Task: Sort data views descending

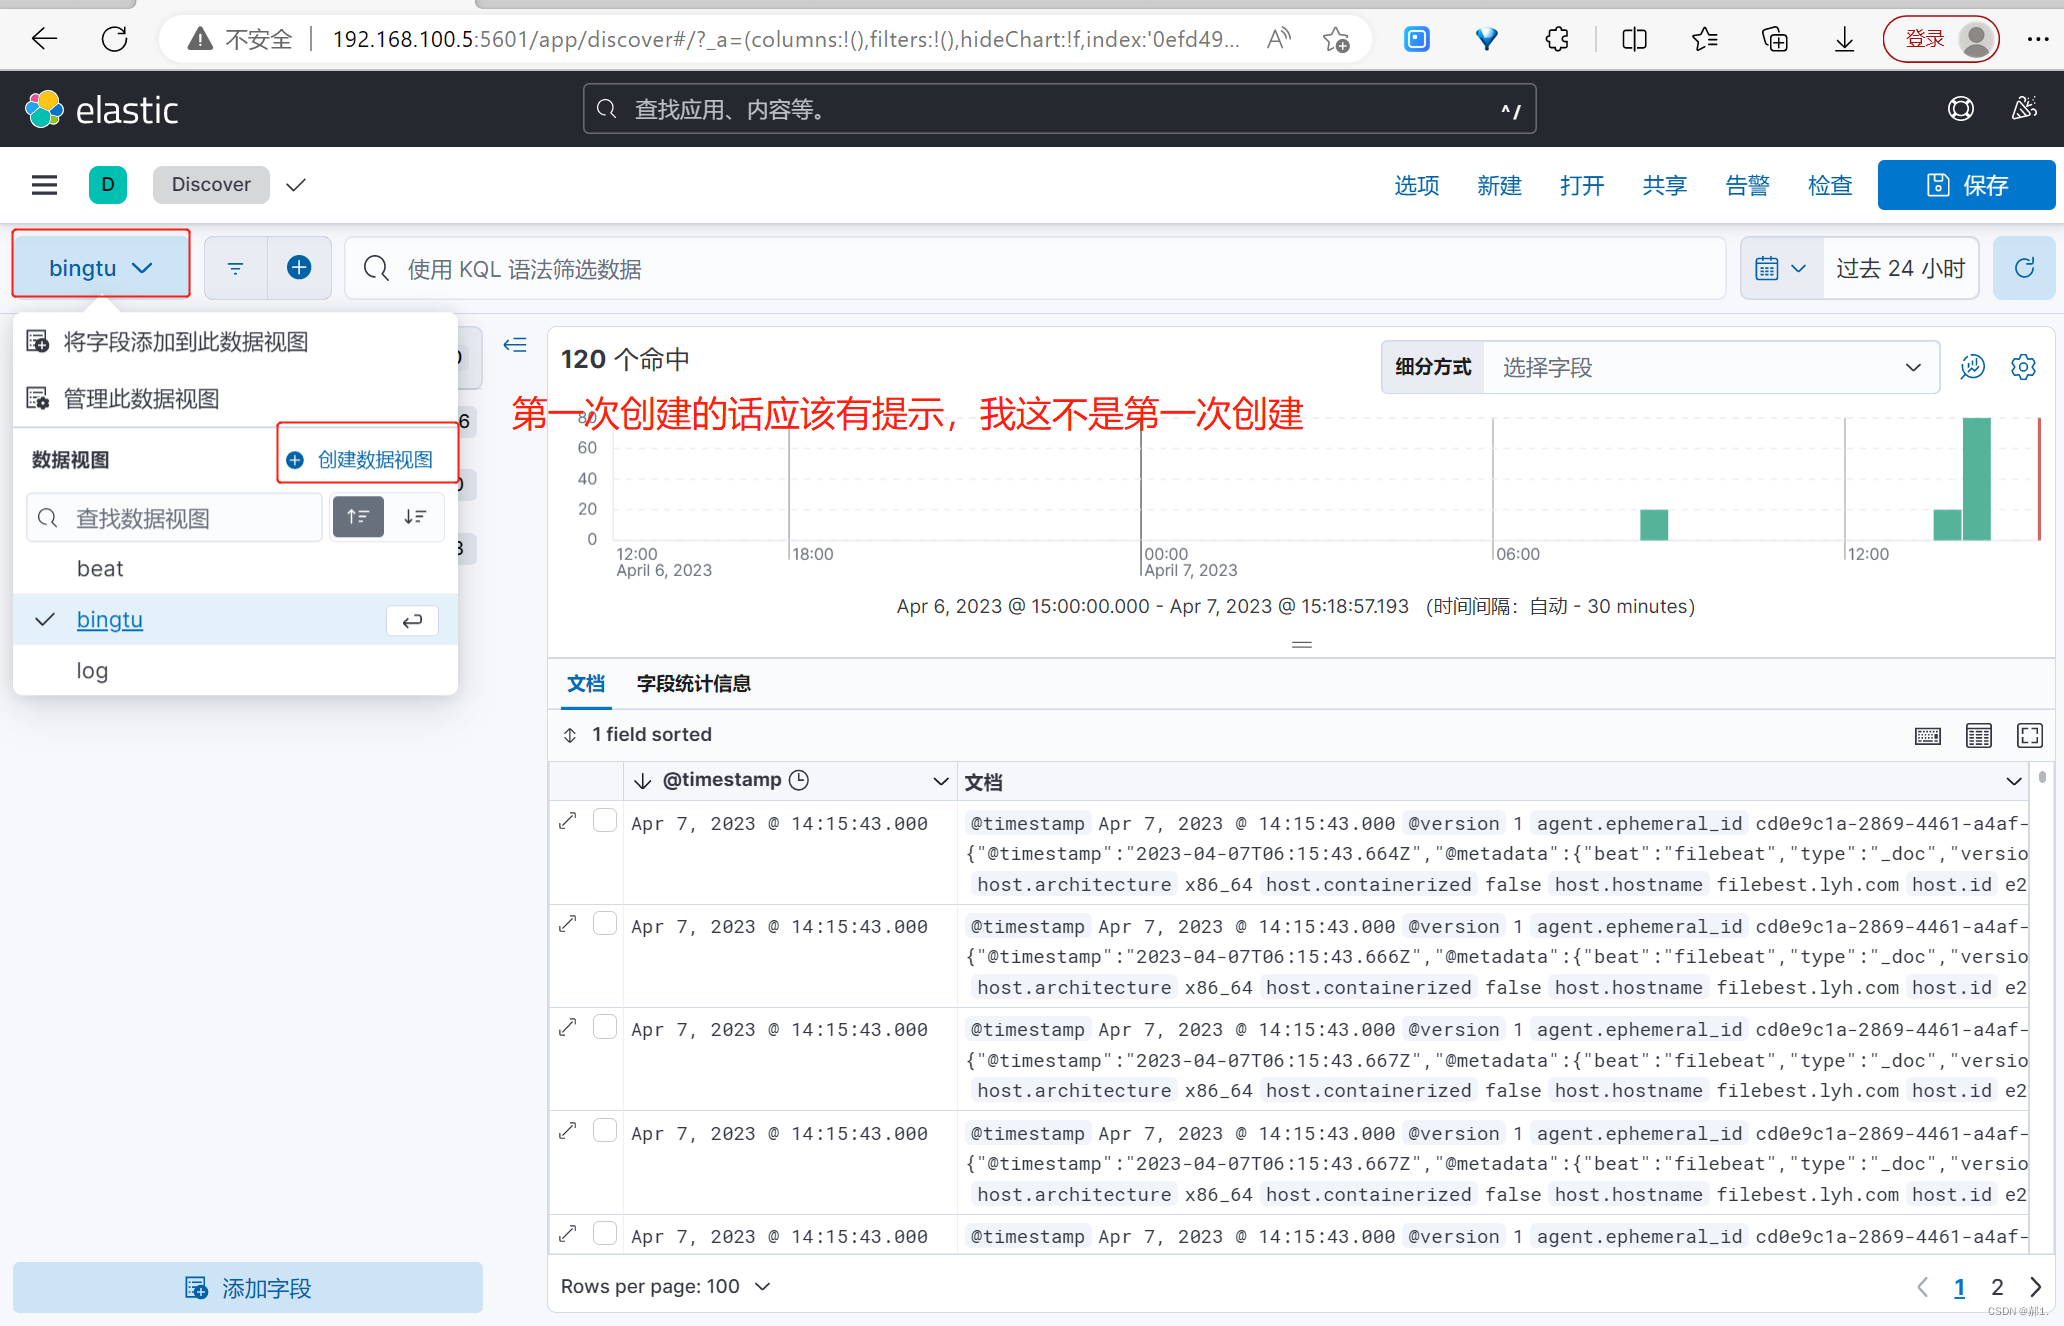Action: pos(415,517)
